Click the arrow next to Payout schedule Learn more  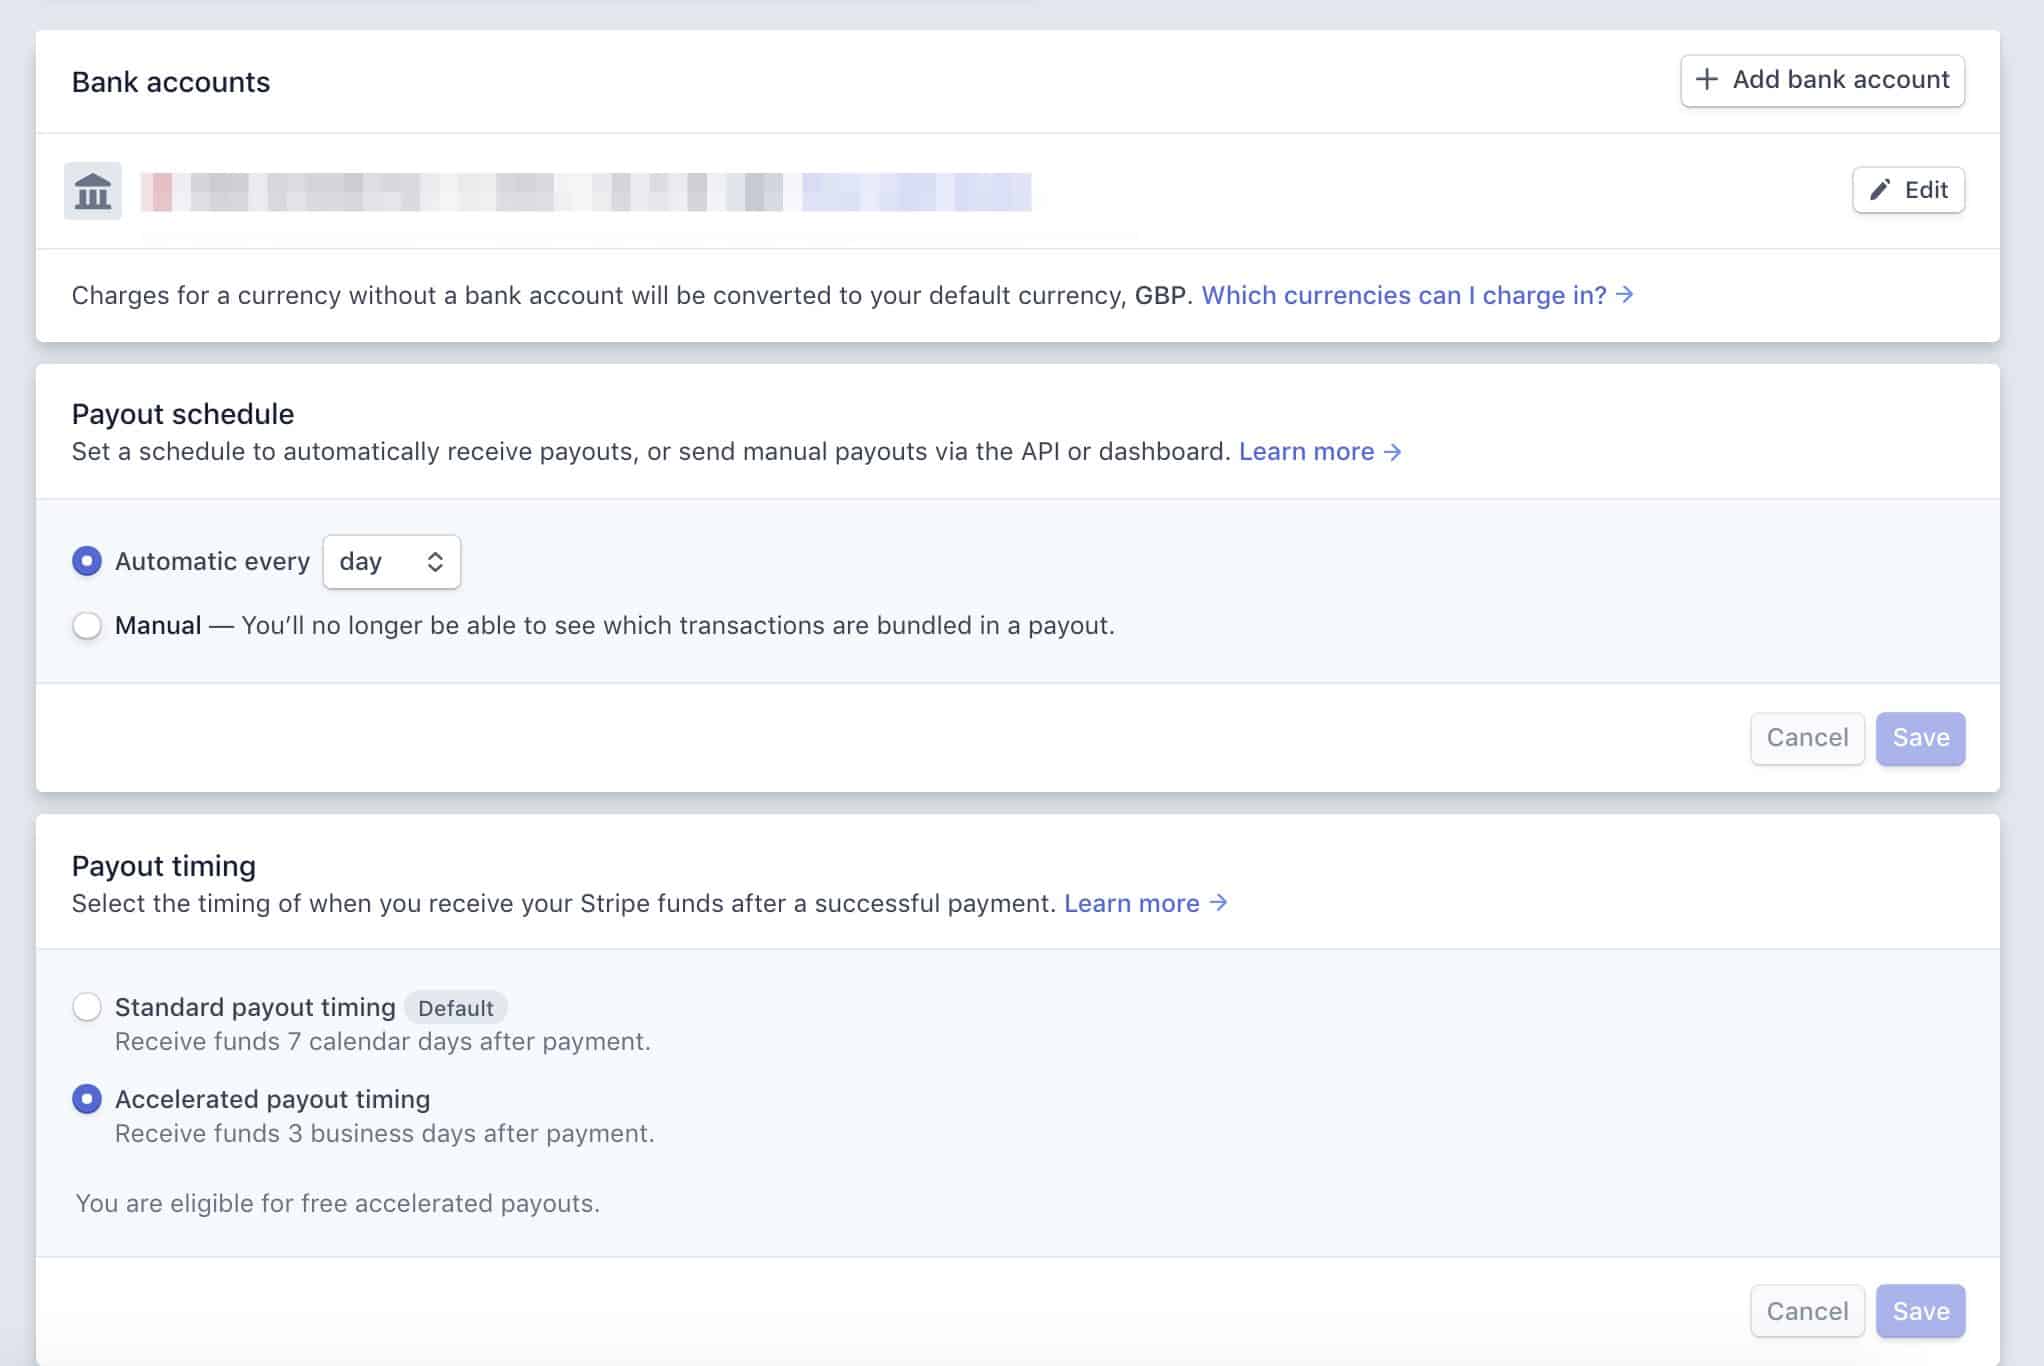[x=1394, y=452]
